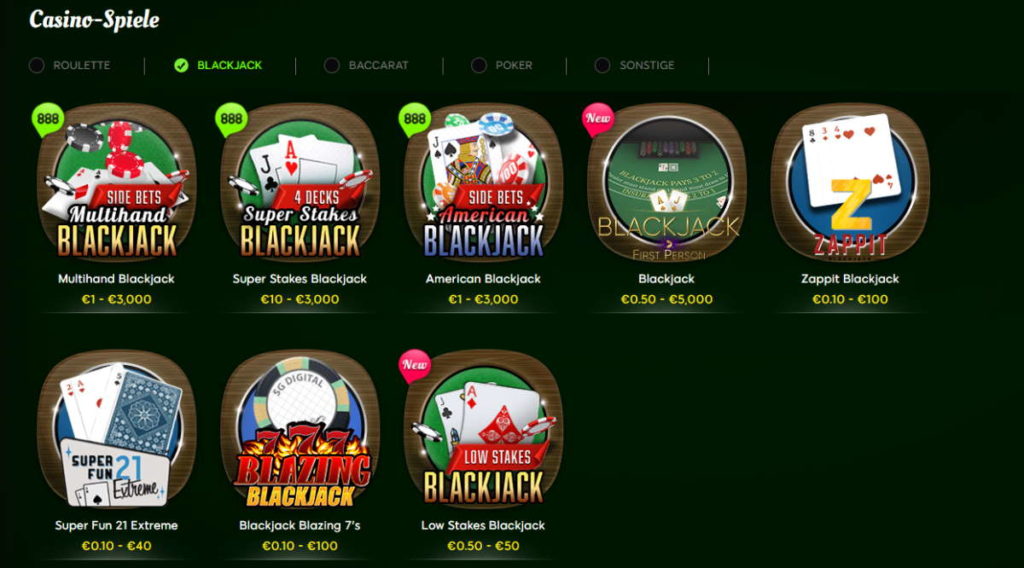The height and width of the screenshot is (568, 1024).
Task: Select the Sonstige radio filter
Action: [602, 65]
